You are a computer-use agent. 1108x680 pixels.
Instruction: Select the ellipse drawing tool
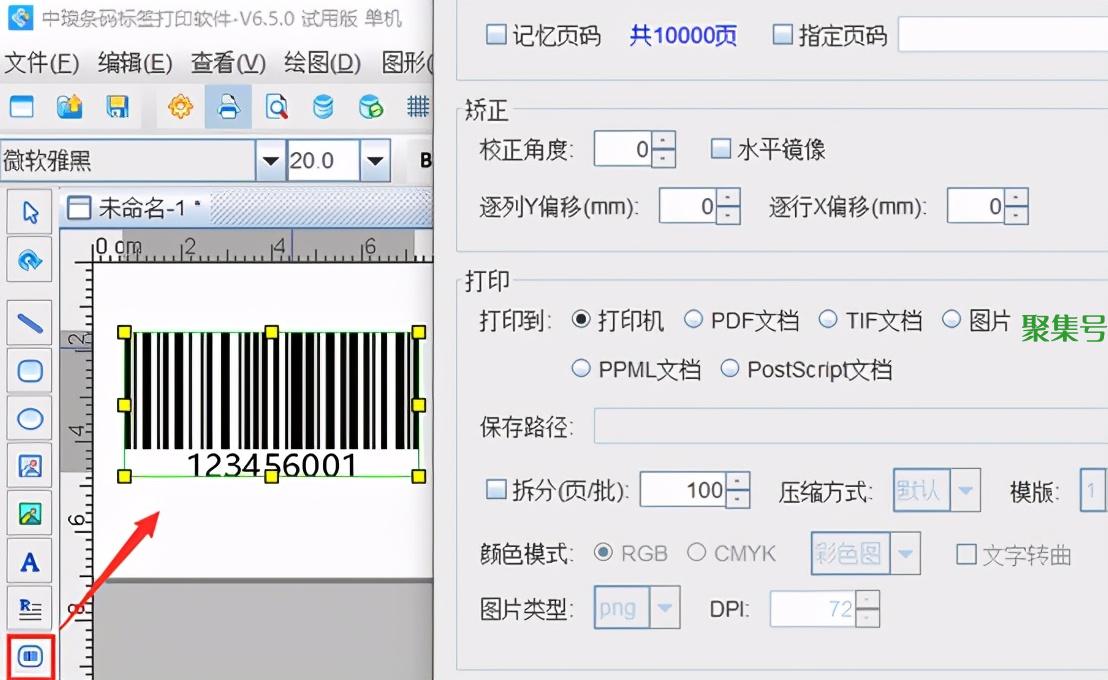(29, 420)
